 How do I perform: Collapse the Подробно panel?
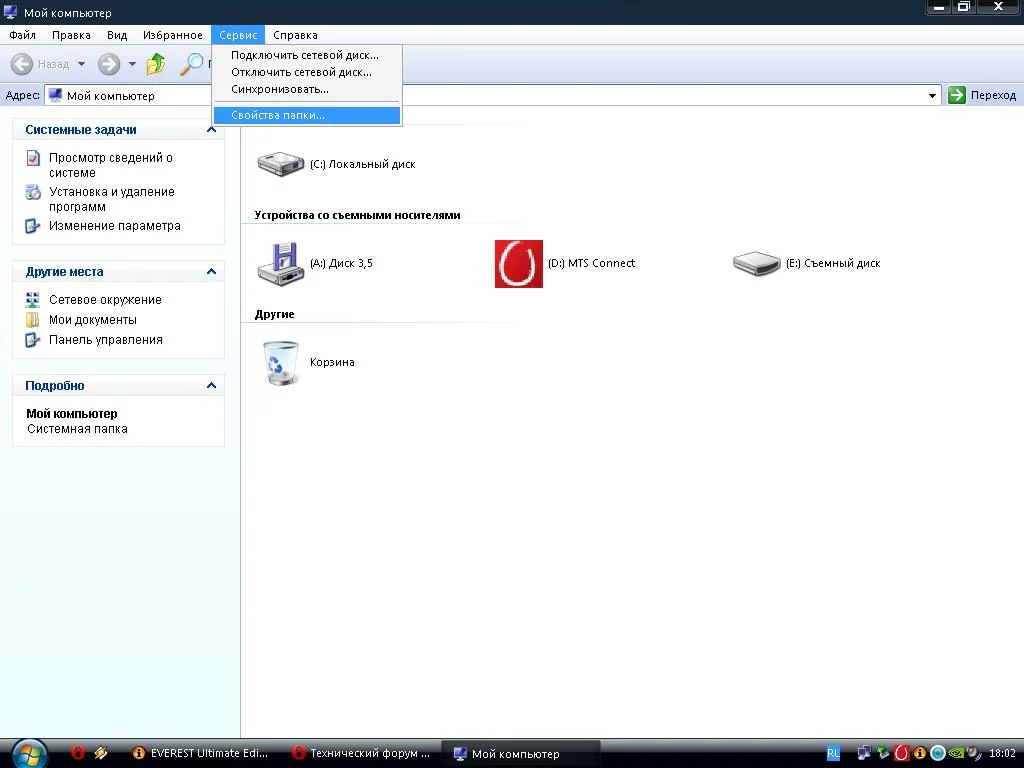click(211, 385)
